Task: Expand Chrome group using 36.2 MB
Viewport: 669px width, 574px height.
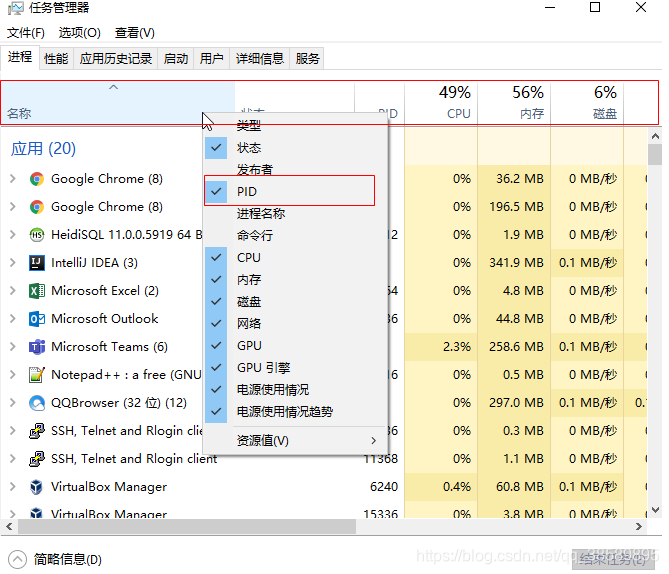Action: point(13,179)
